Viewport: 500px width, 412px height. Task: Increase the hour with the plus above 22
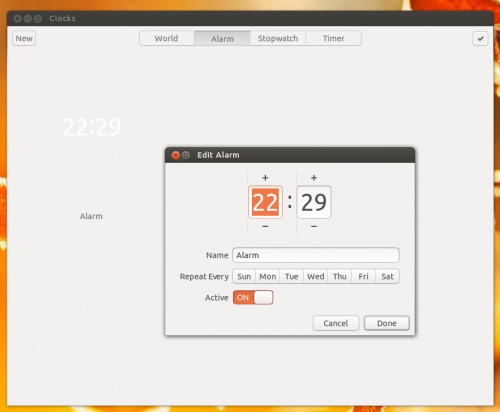tap(265, 178)
